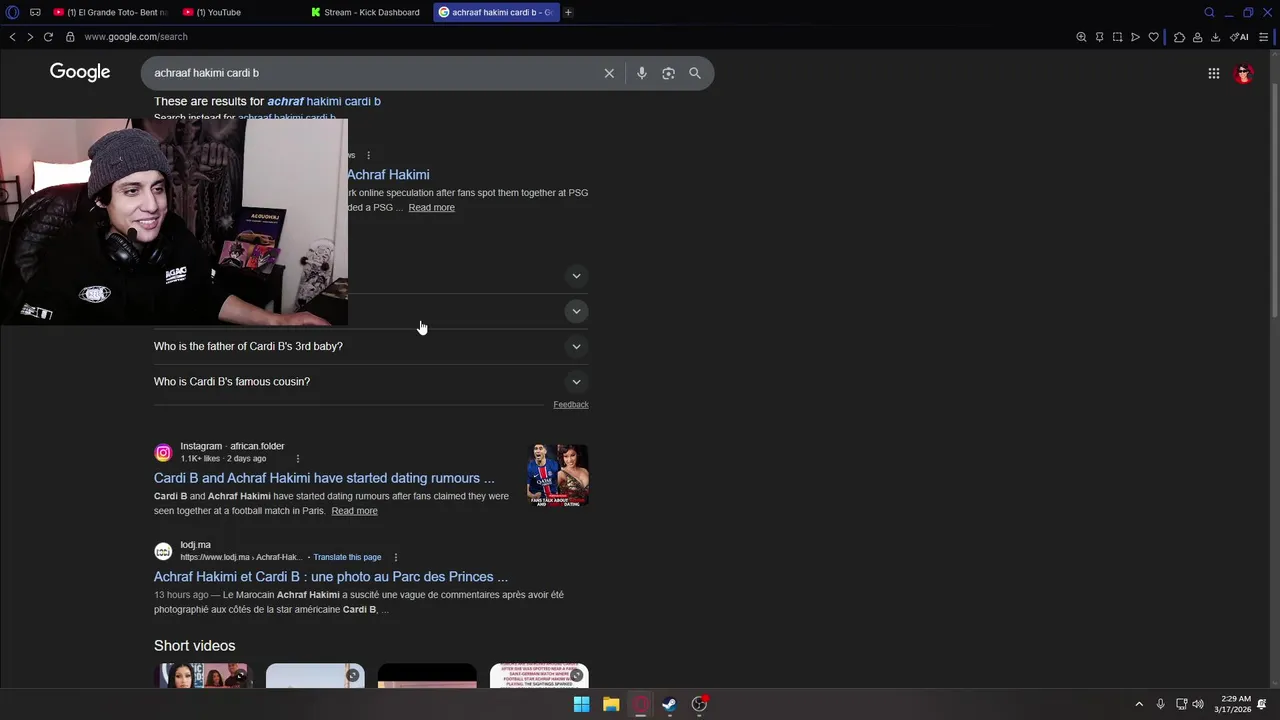
Task: Open the extensions cube icon
Action: pyautogui.click(x=1179, y=37)
